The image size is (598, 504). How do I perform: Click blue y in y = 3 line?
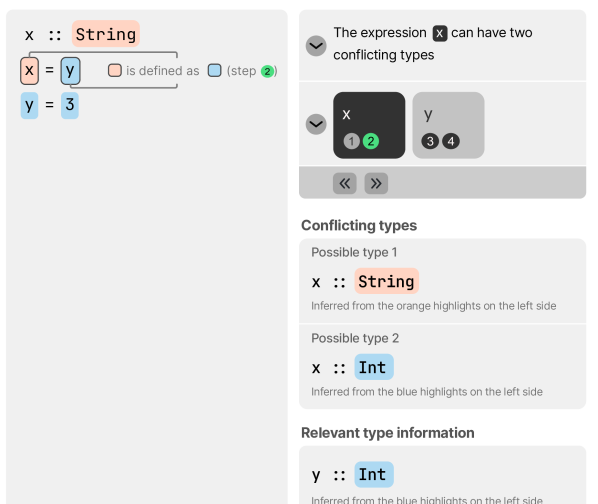(29, 105)
